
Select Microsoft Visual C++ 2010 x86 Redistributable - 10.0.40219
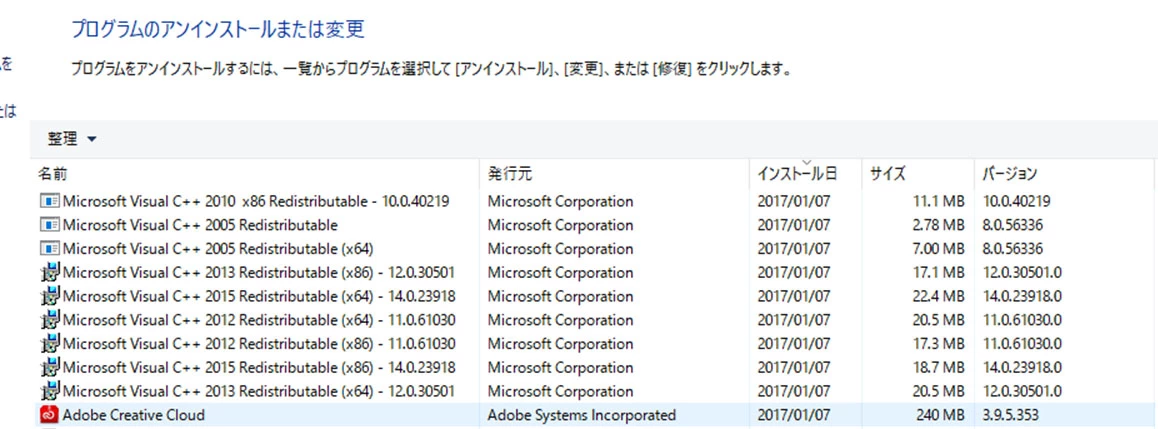[x=256, y=201]
